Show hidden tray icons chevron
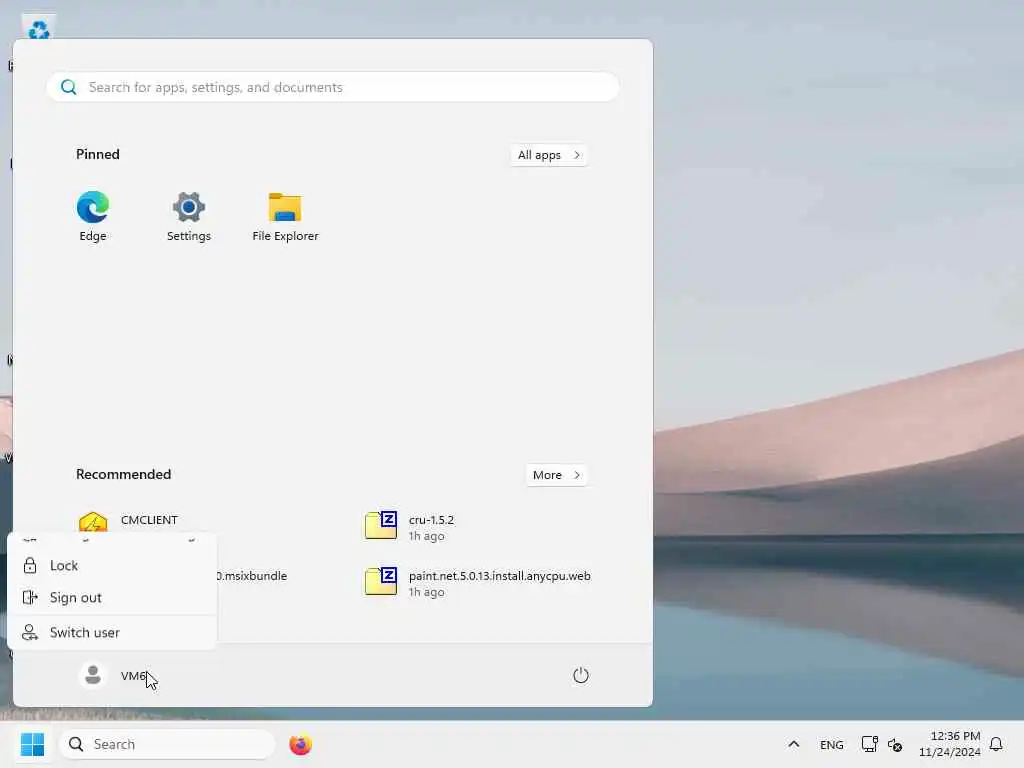This screenshot has width=1024, height=768. (x=793, y=744)
